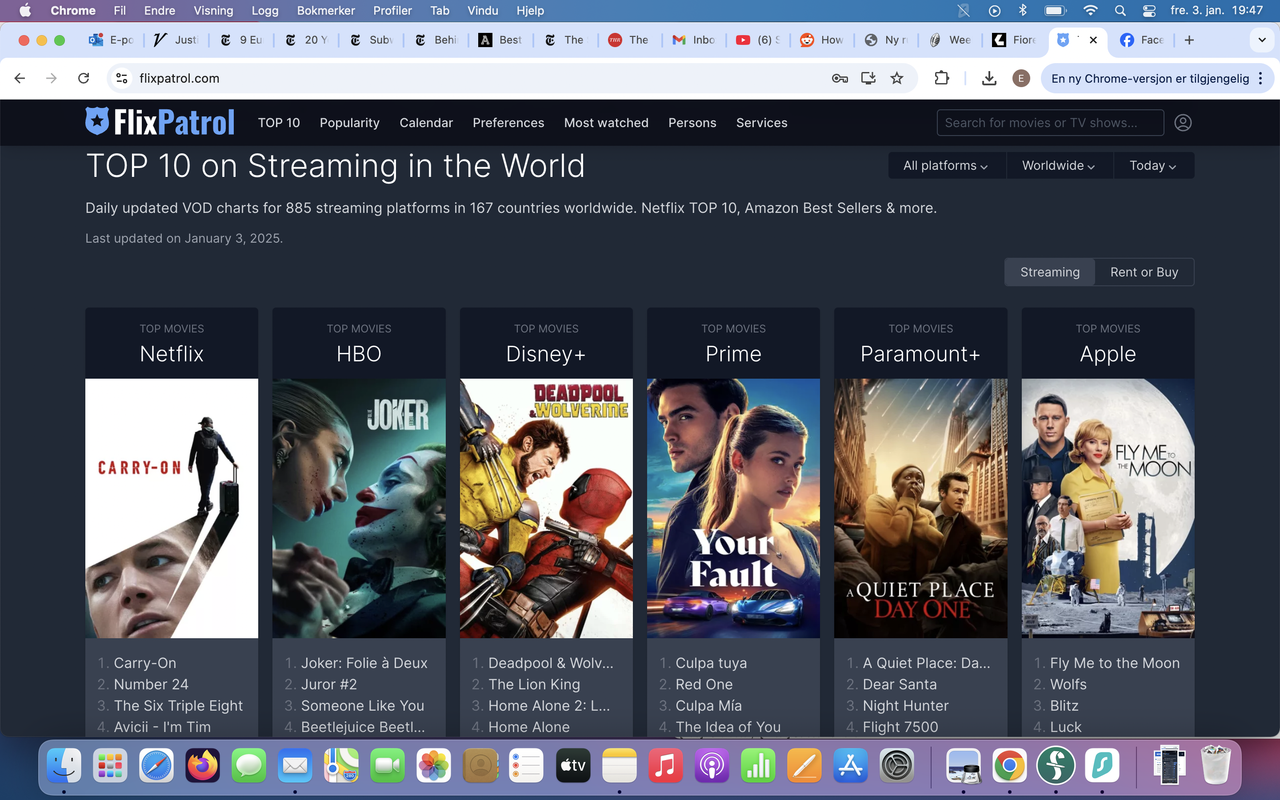Image resolution: width=1280 pixels, height=800 pixels.
Task: Go to the Persons nav item
Action: click(692, 123)
